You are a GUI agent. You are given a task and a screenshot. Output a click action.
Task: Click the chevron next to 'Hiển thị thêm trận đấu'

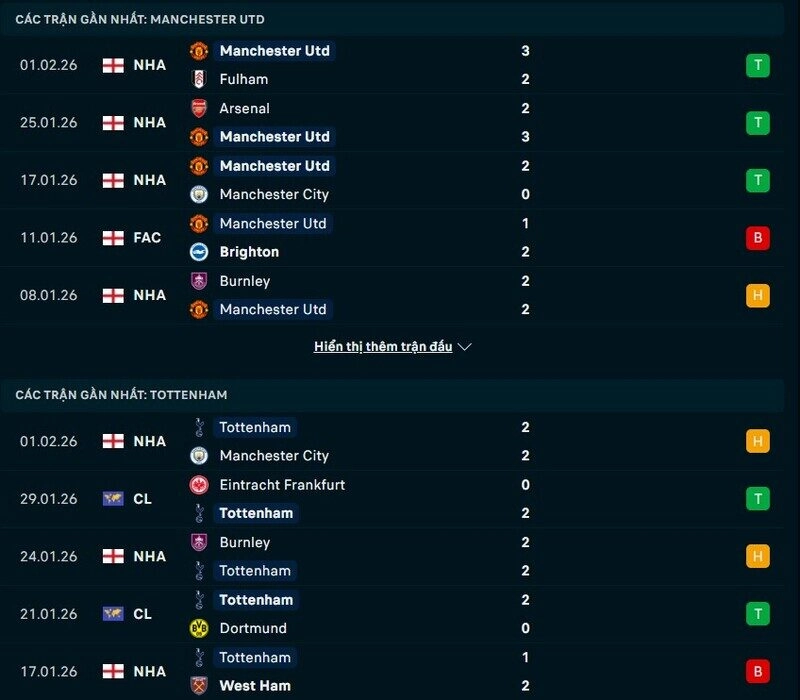[464, 347]
